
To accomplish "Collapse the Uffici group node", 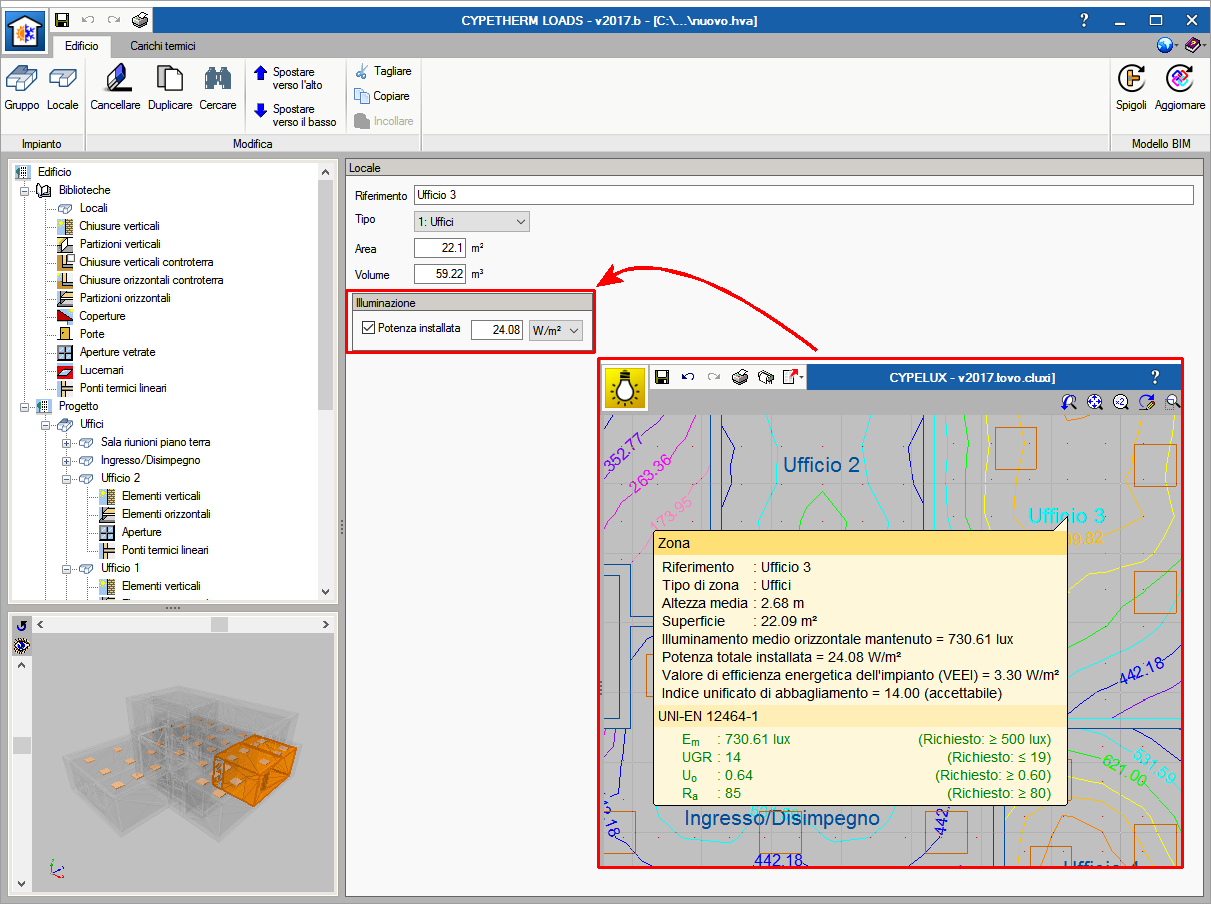I will coord(46,424).
